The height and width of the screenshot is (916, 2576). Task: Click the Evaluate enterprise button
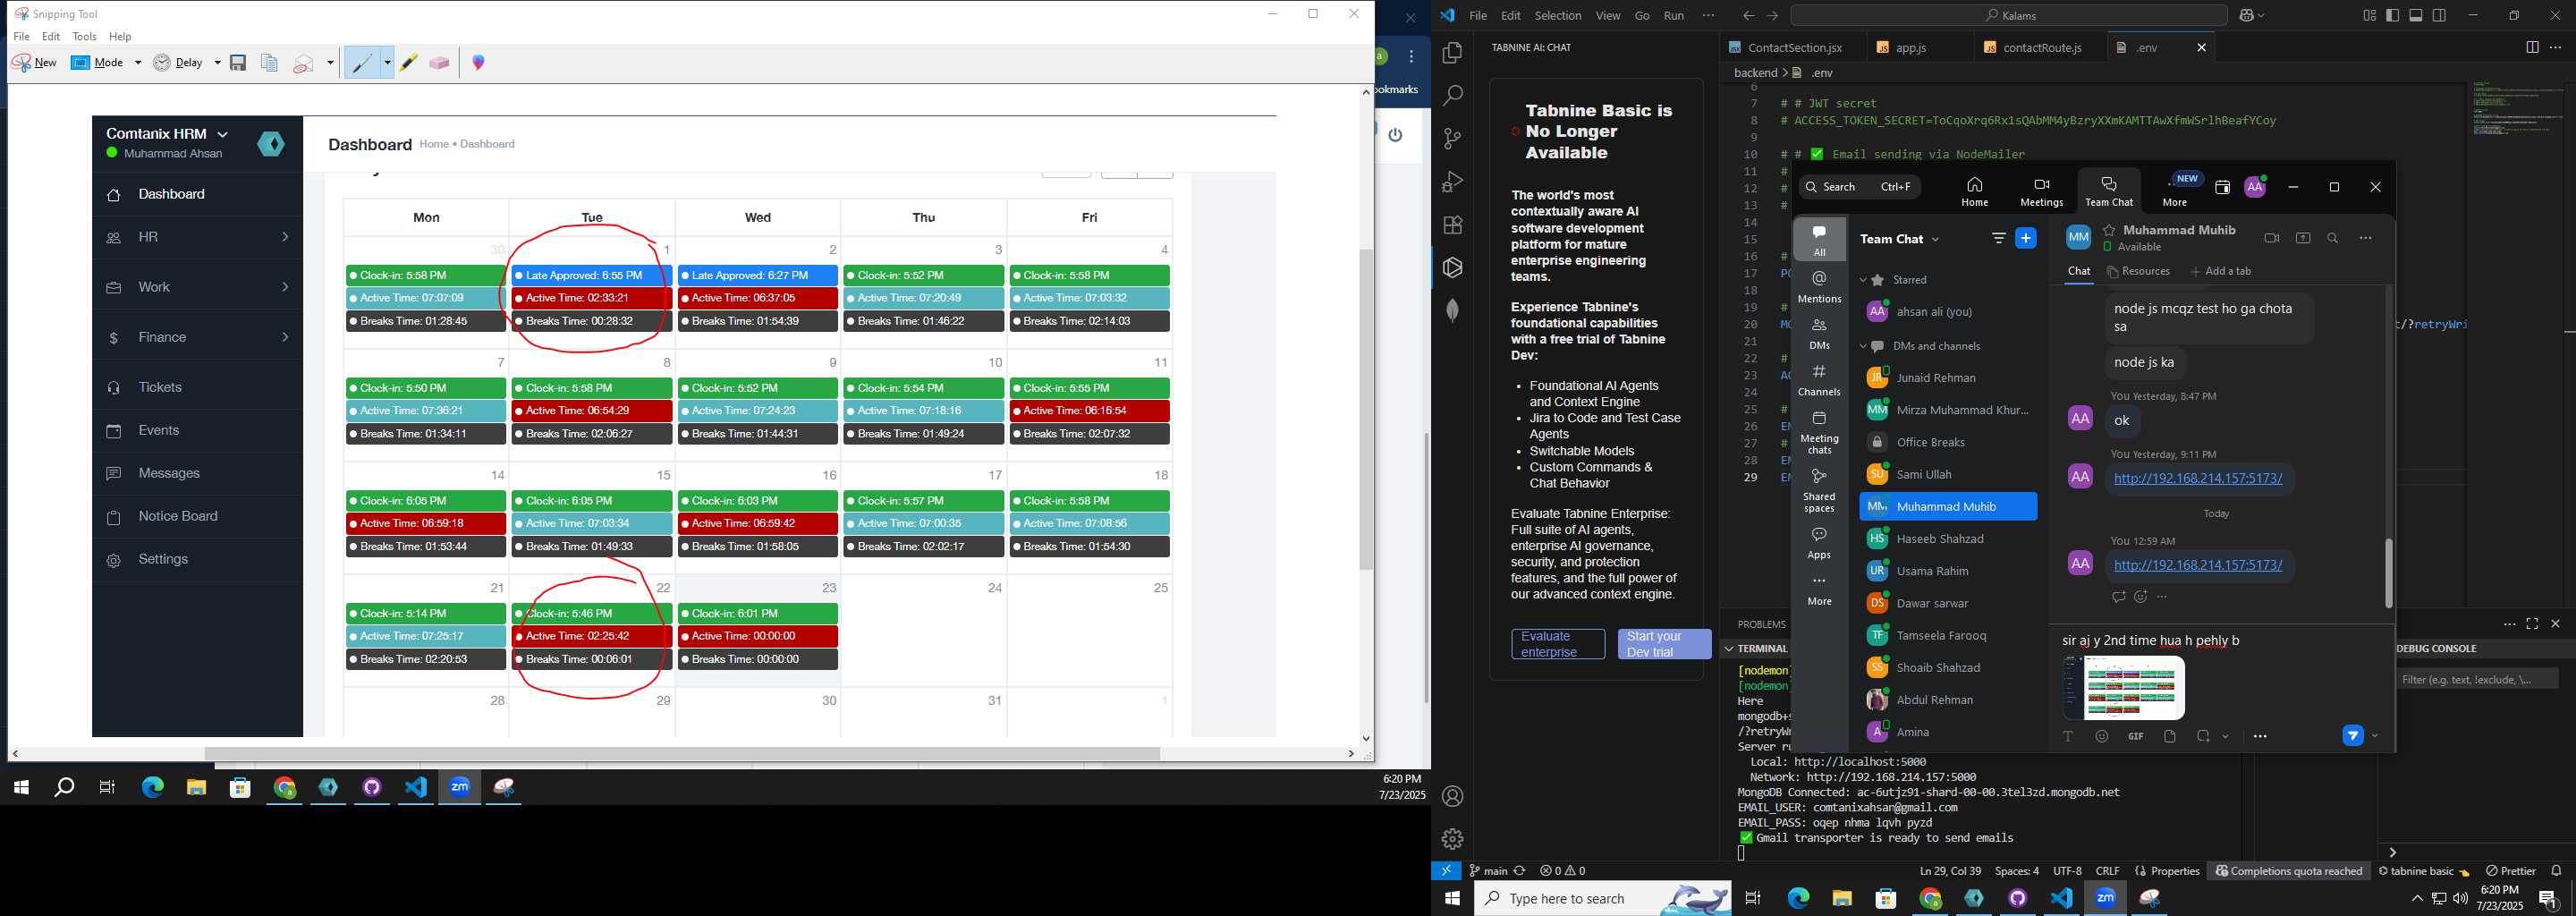pyautogui.click(x=1558, y=644)
